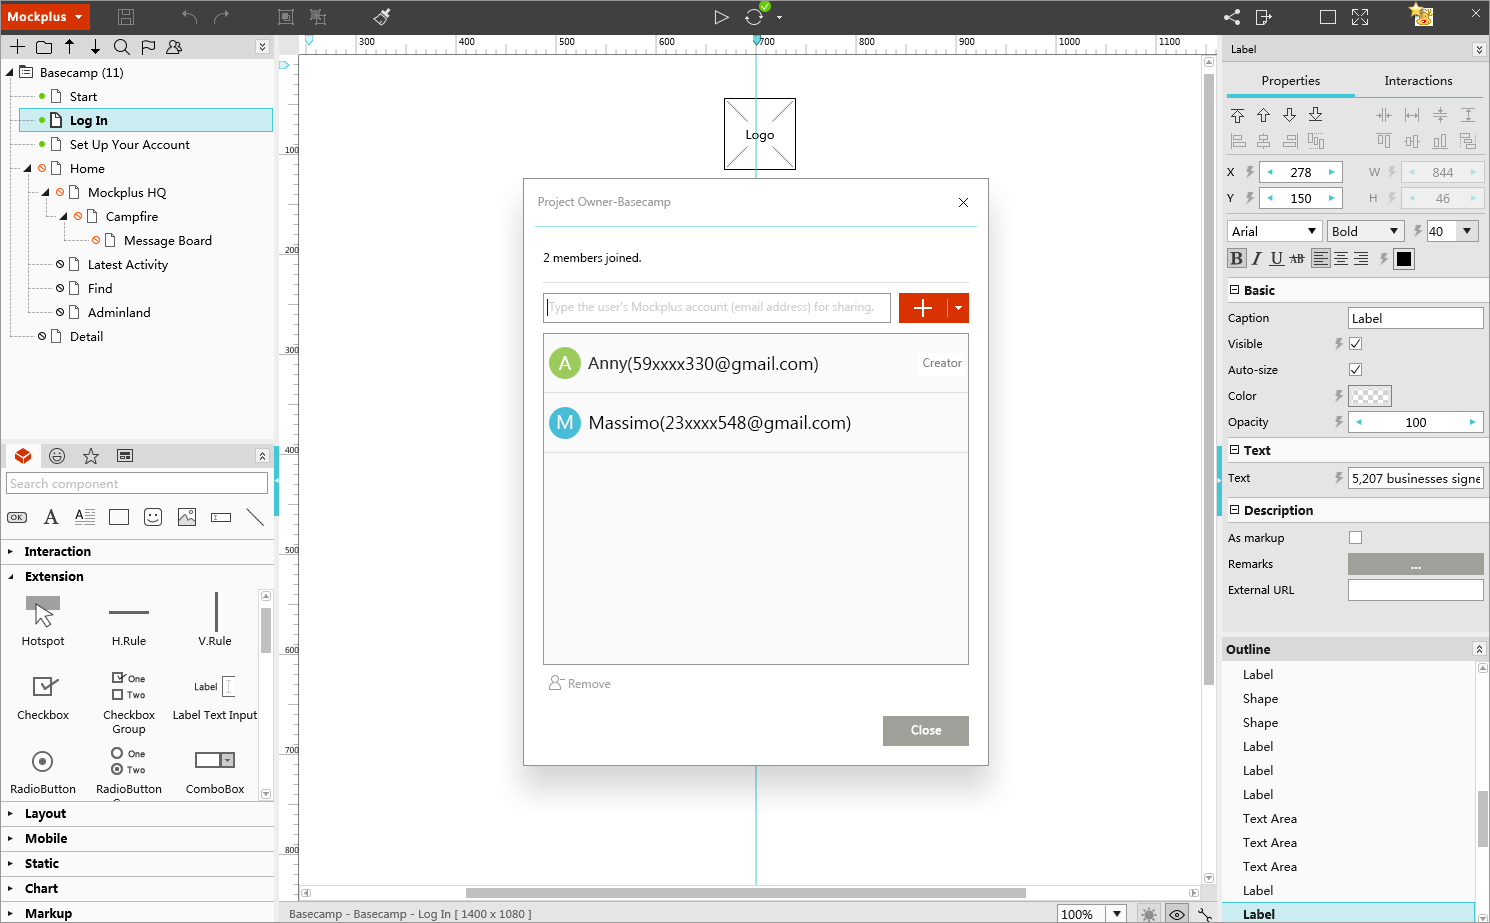Click the new folder icon in page tree toolbar
Image resolution: width=1490 pixels, height=923 pixels.
click(x=44, y=47)
